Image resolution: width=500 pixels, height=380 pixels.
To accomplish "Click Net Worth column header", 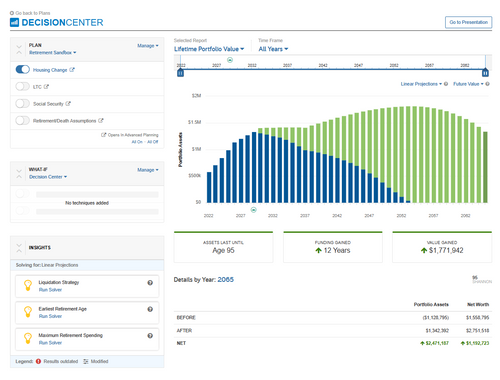I will tap(478, 305).
